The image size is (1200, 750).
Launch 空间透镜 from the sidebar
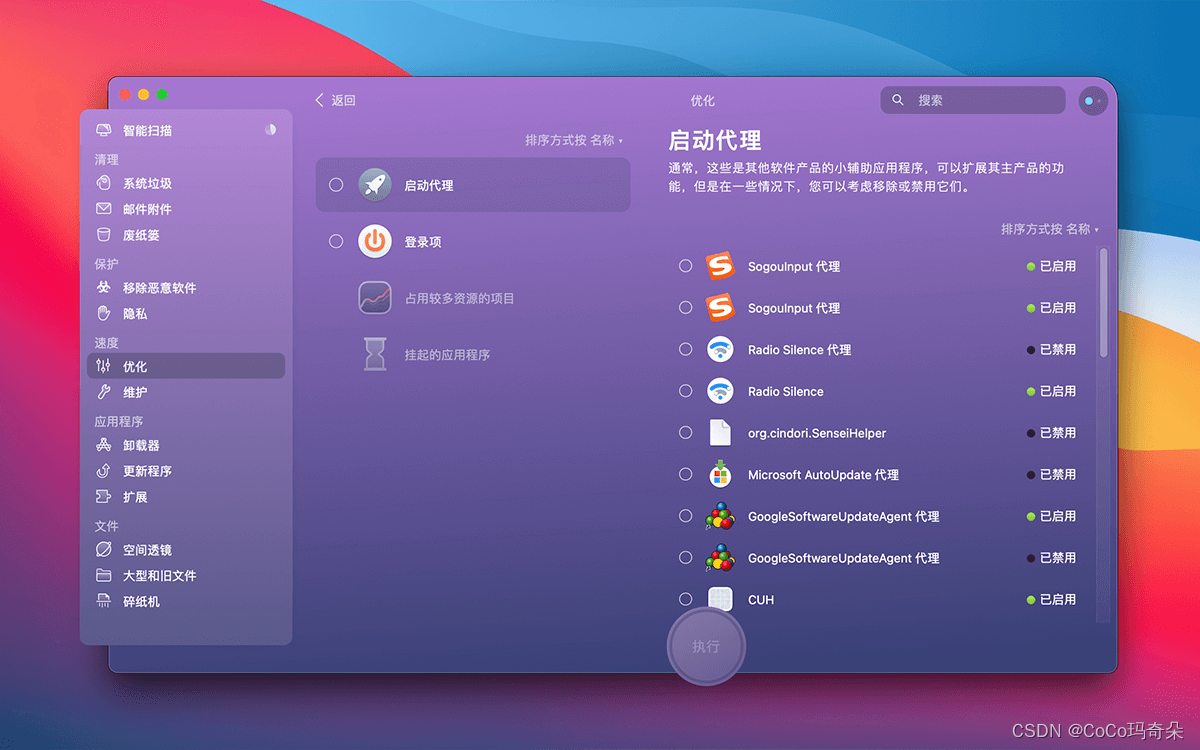[x=185, y=550]
